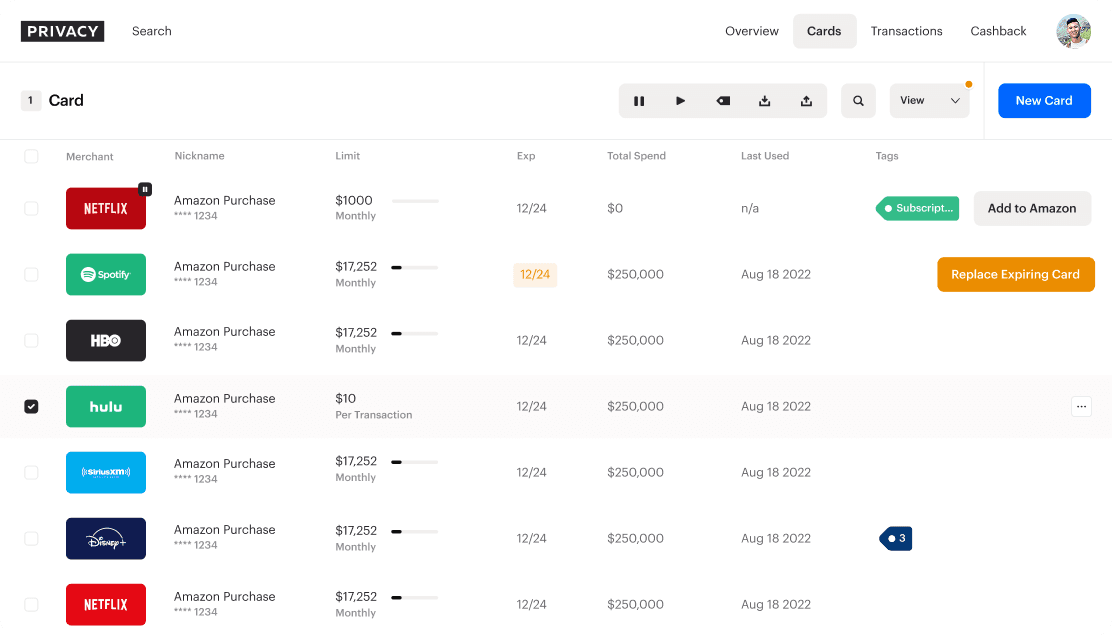Image resolution: width=1112 pixels, height=636 pixels.
Task: Click the Spotify merchant logo
Action: pyautogui.click(x=106, y=274)
